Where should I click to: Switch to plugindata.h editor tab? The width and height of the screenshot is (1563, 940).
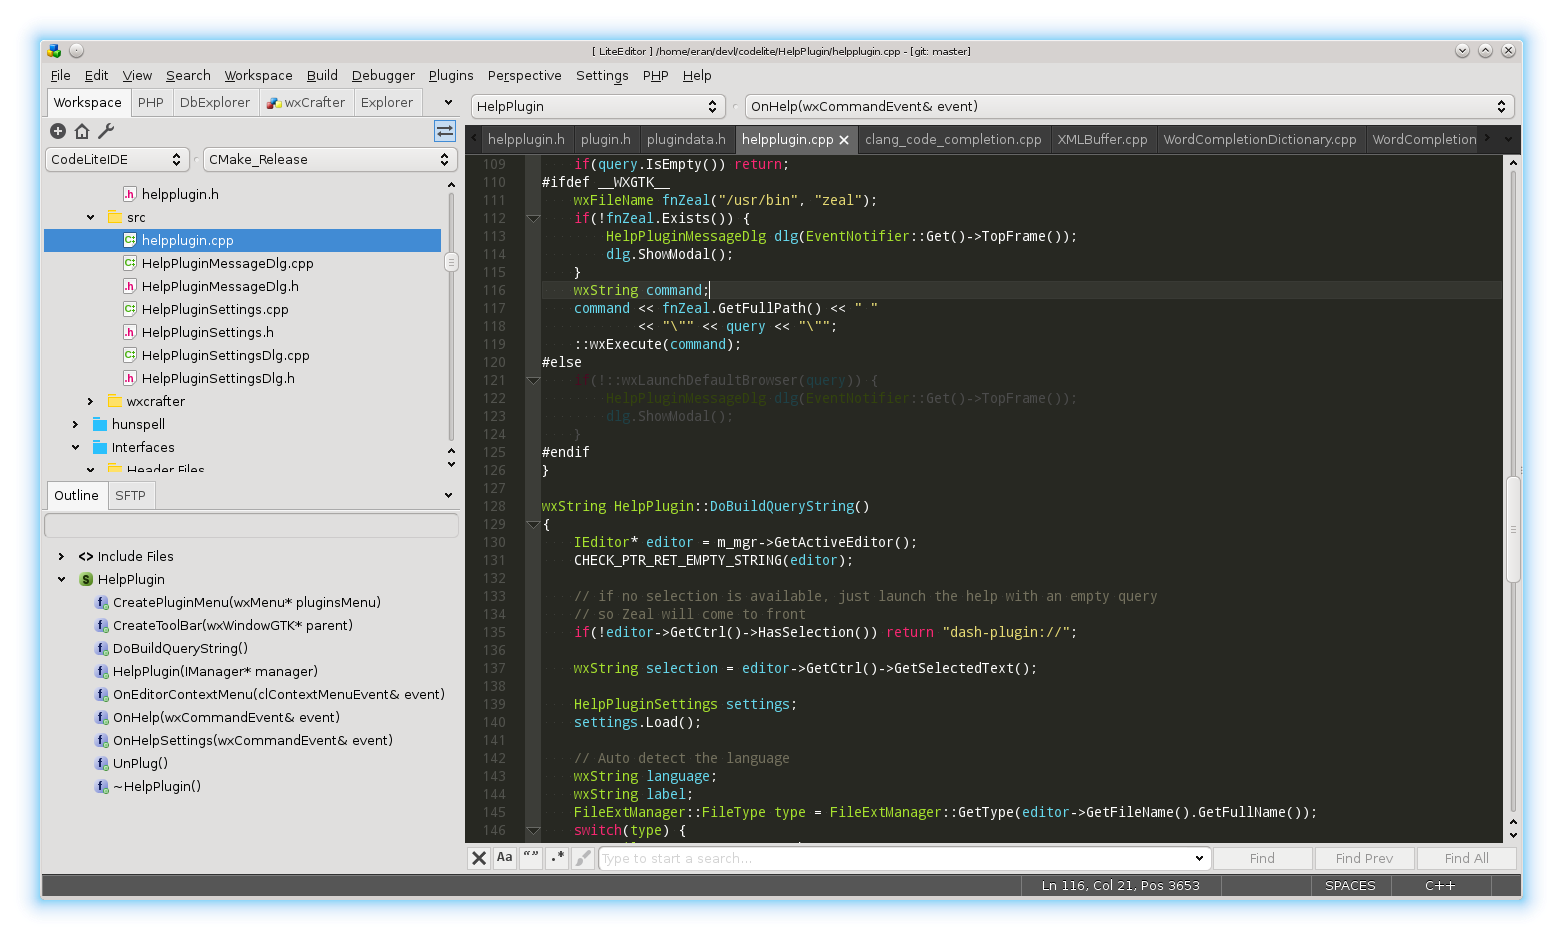tap(686, 139)
